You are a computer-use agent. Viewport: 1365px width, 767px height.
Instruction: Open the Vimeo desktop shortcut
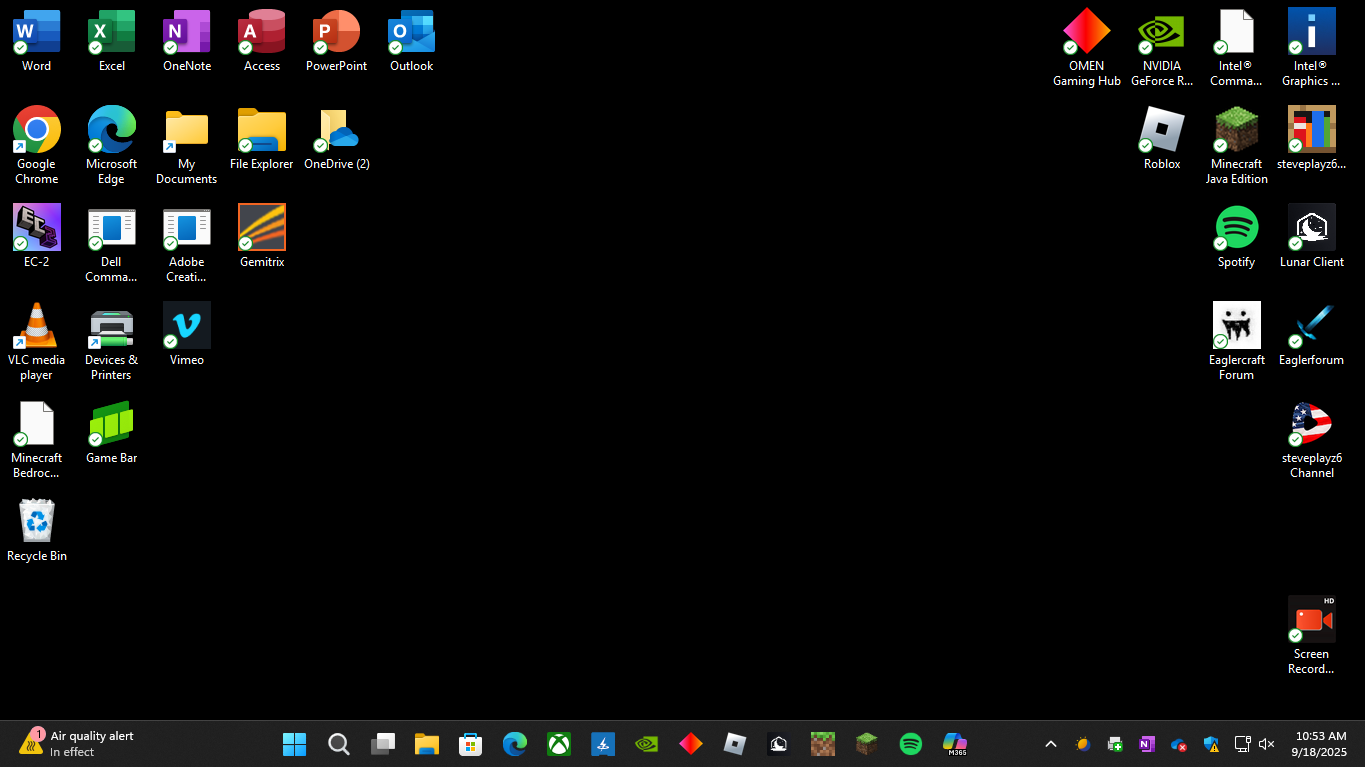187,326
